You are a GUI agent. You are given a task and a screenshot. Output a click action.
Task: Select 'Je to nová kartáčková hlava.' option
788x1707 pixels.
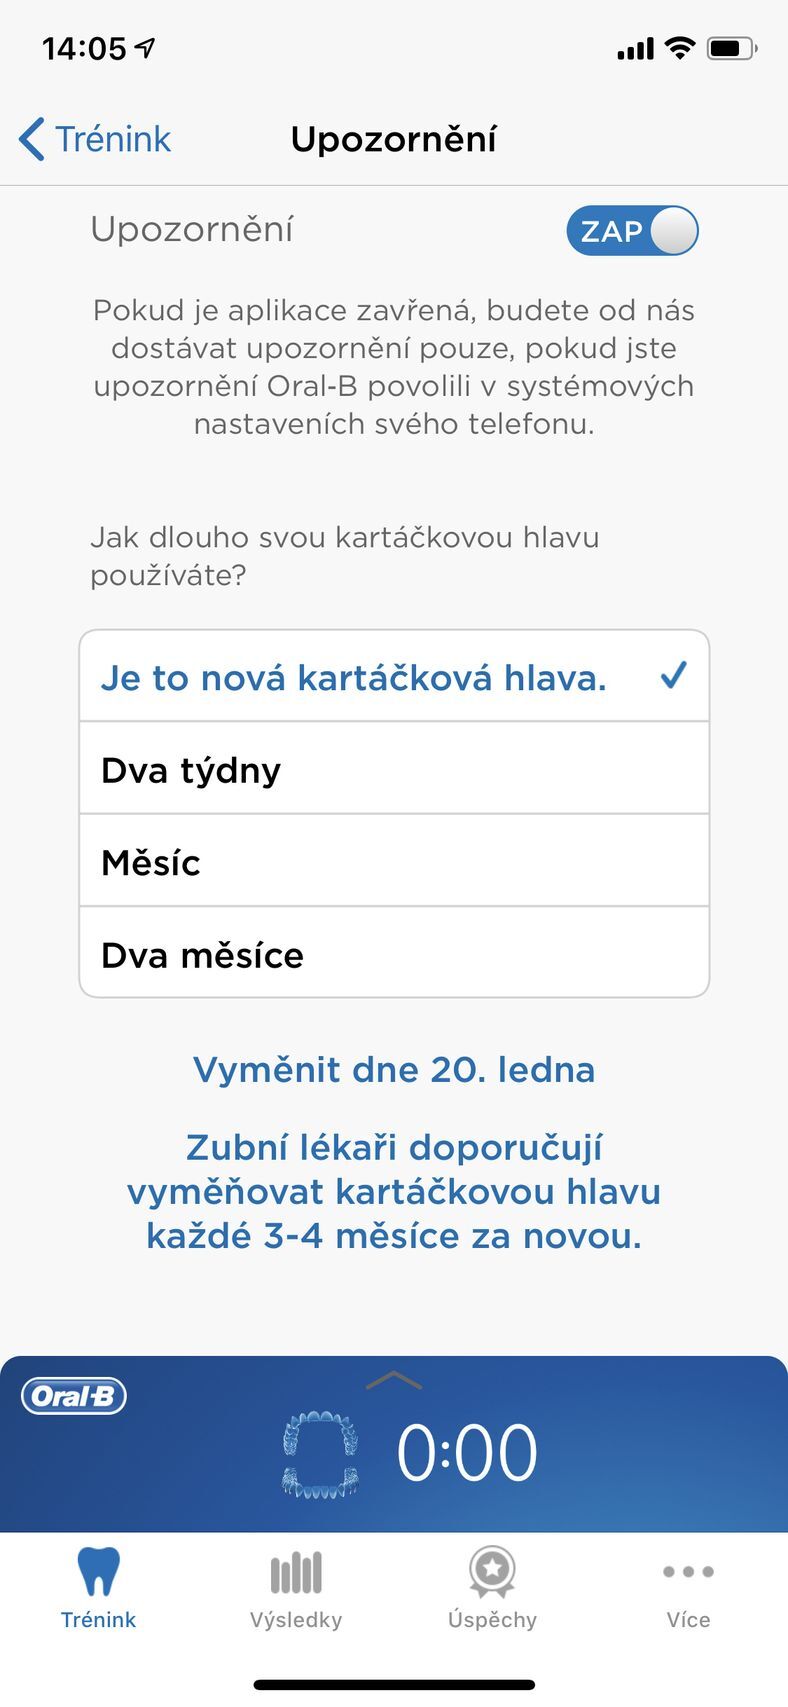pyautogui.click(x=394, y=677)
